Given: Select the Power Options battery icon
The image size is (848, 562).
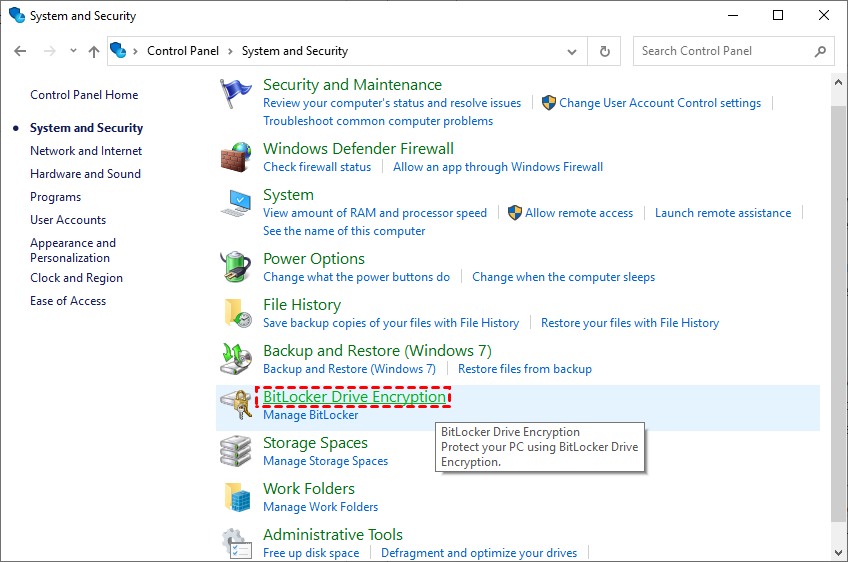Looking at the screenshot, I should 236,267.
